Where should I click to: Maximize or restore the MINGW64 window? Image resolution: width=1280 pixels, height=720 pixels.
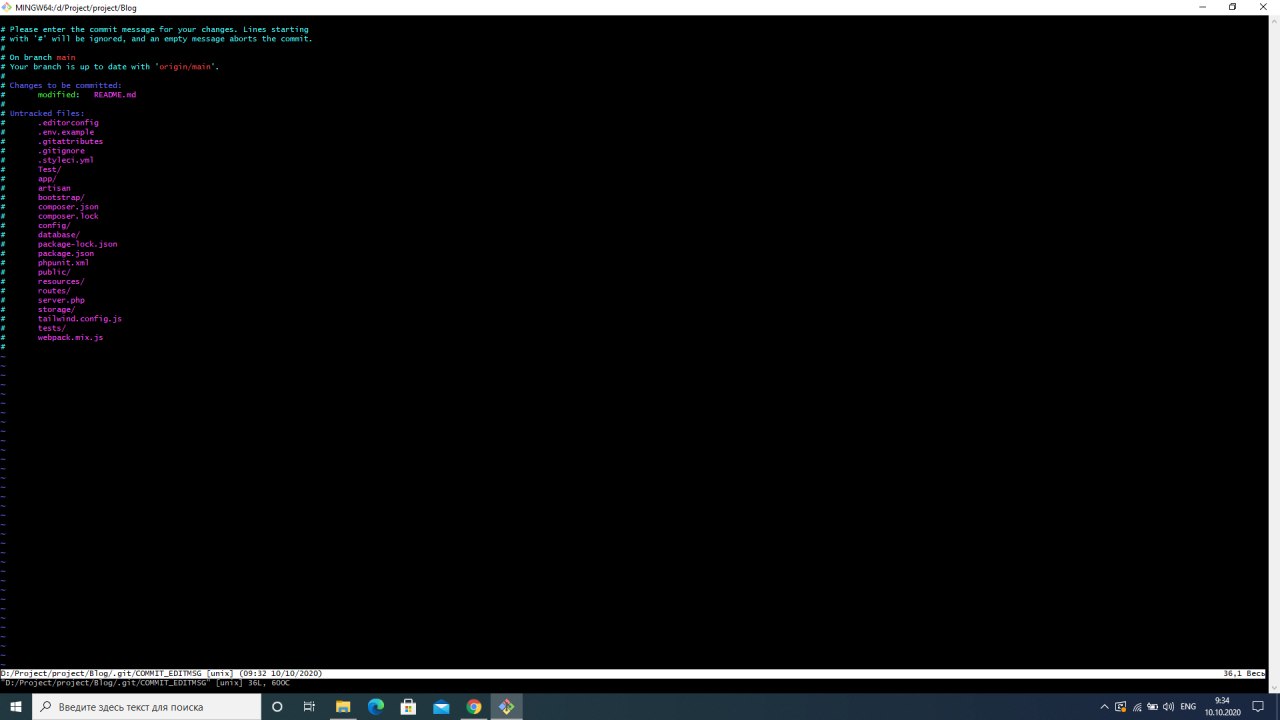tap(1232, 7)
